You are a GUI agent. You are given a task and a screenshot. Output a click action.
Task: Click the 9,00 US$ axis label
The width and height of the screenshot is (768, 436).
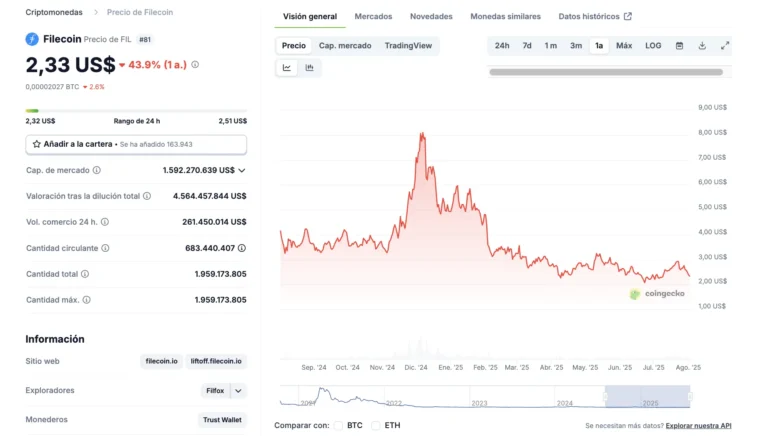[712, 107]
